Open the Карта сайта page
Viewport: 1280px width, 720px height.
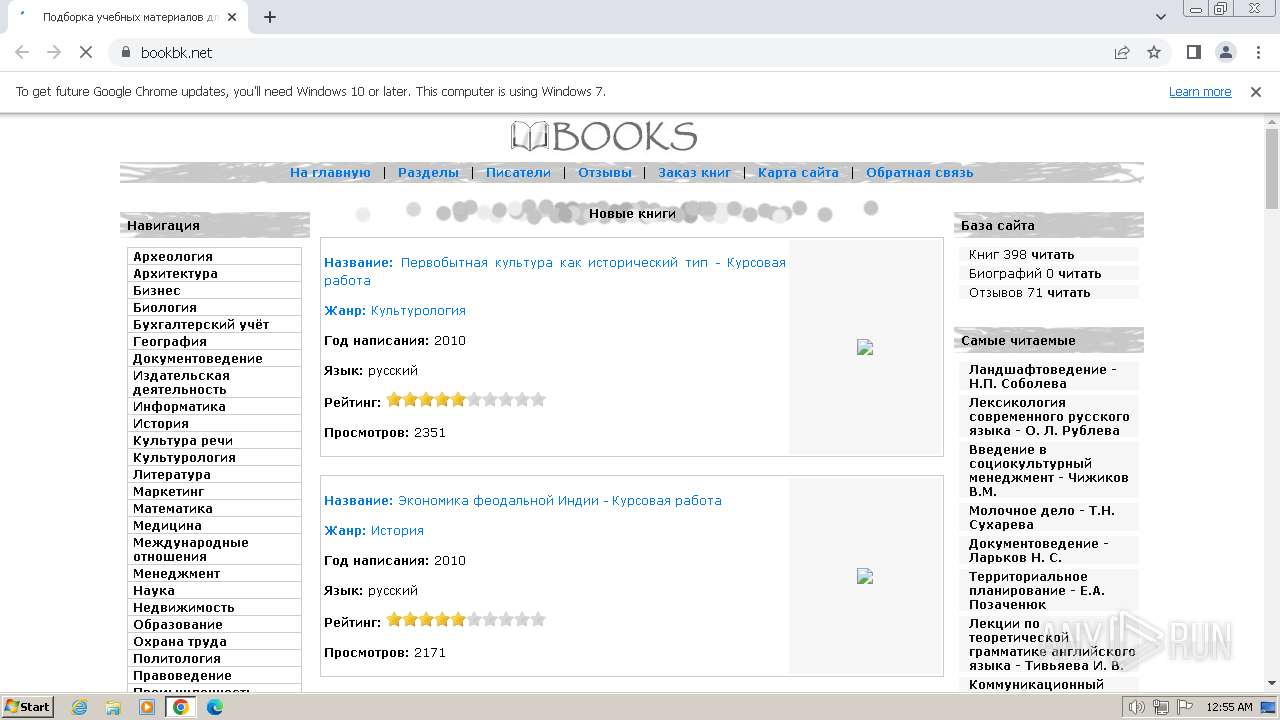click(x=798, y=172)
